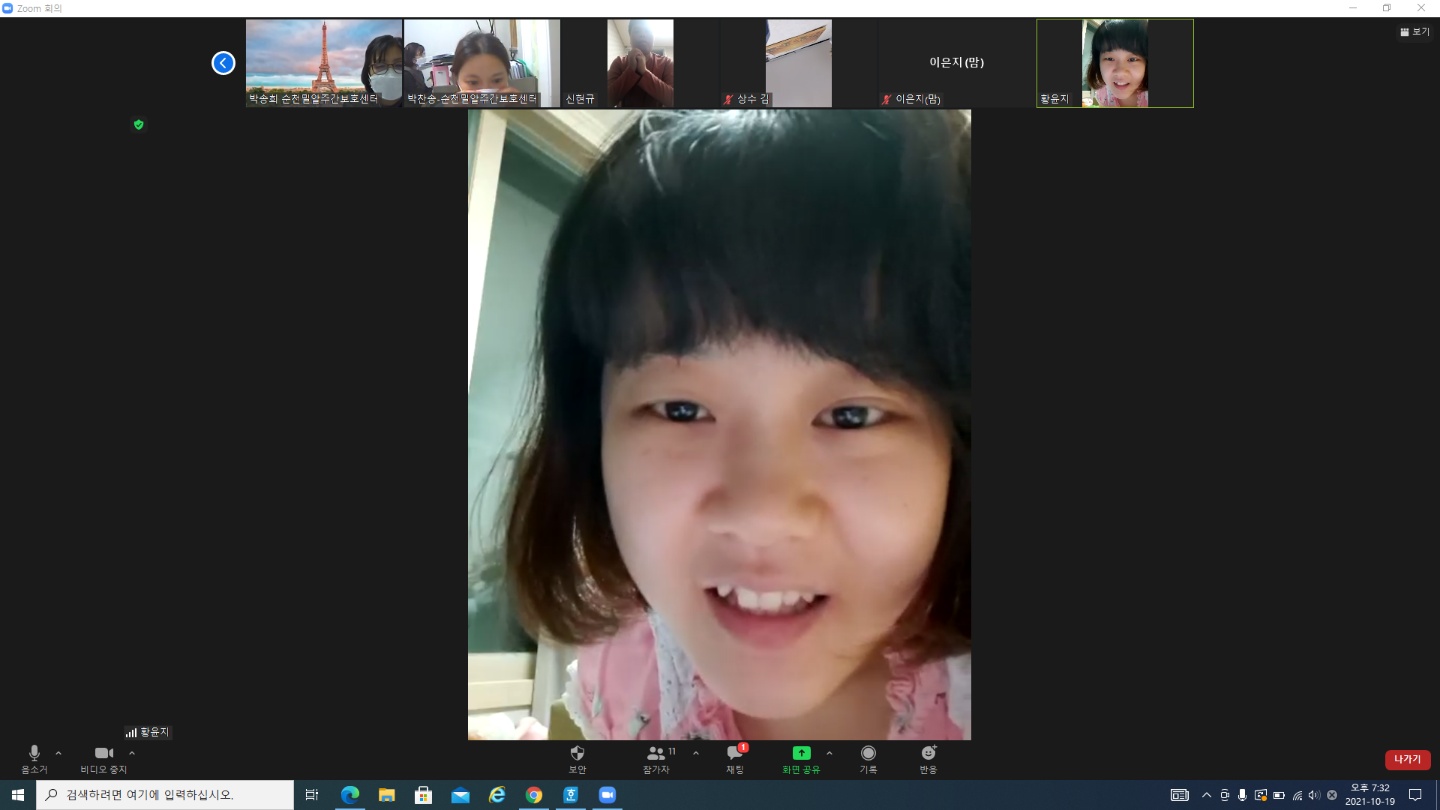Image resolution: width=1440 pixels, height=810 pixels.
Task: Open volume control in system tray
Action: point(1314,795)
